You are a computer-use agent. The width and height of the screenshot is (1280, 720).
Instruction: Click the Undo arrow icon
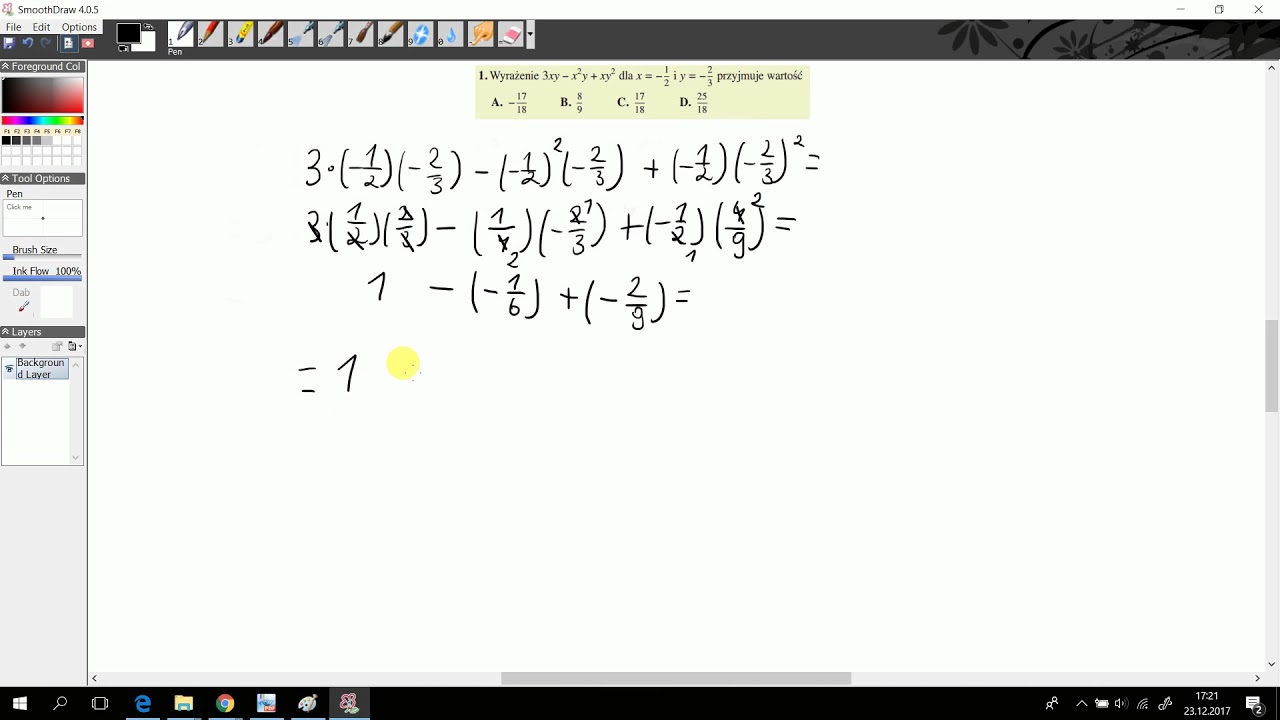tap(27, 43)
